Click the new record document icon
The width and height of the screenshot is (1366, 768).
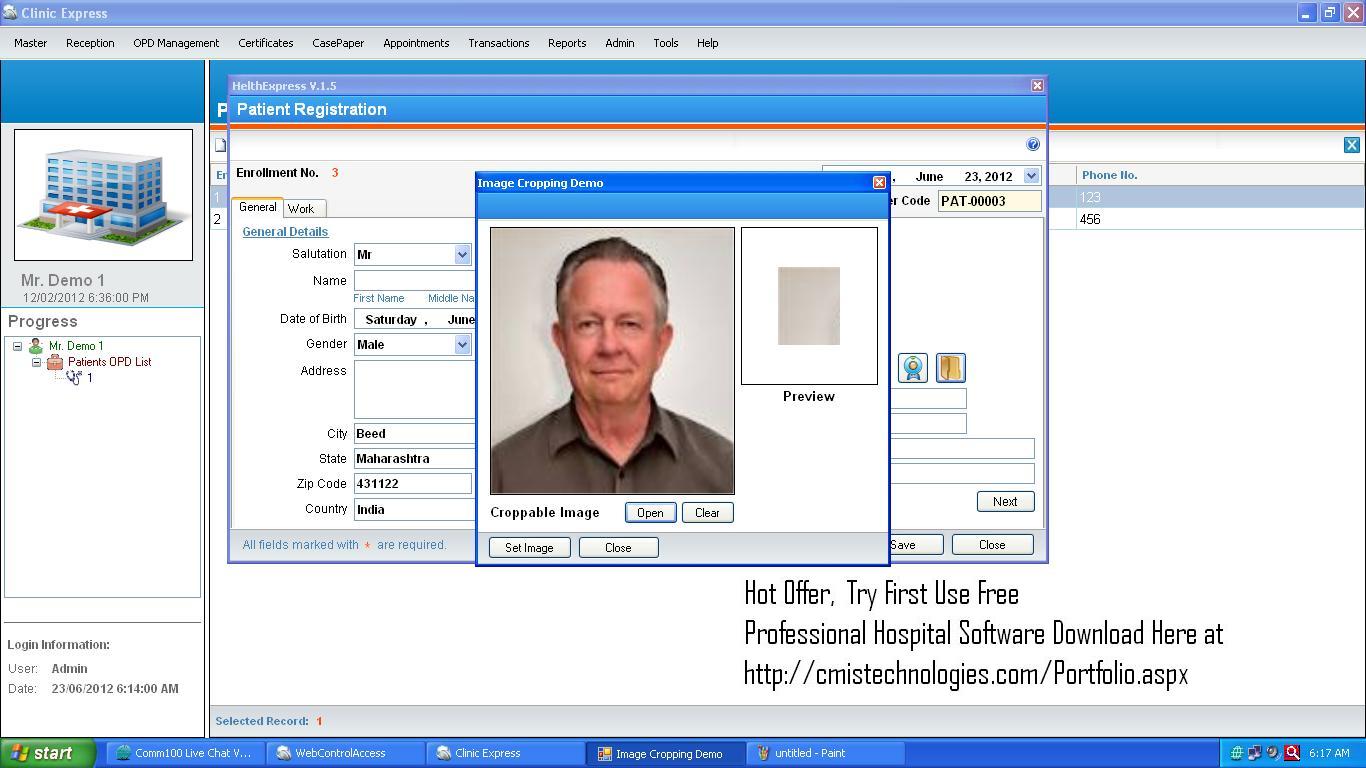pyautogui.click(x=220, y=144)
